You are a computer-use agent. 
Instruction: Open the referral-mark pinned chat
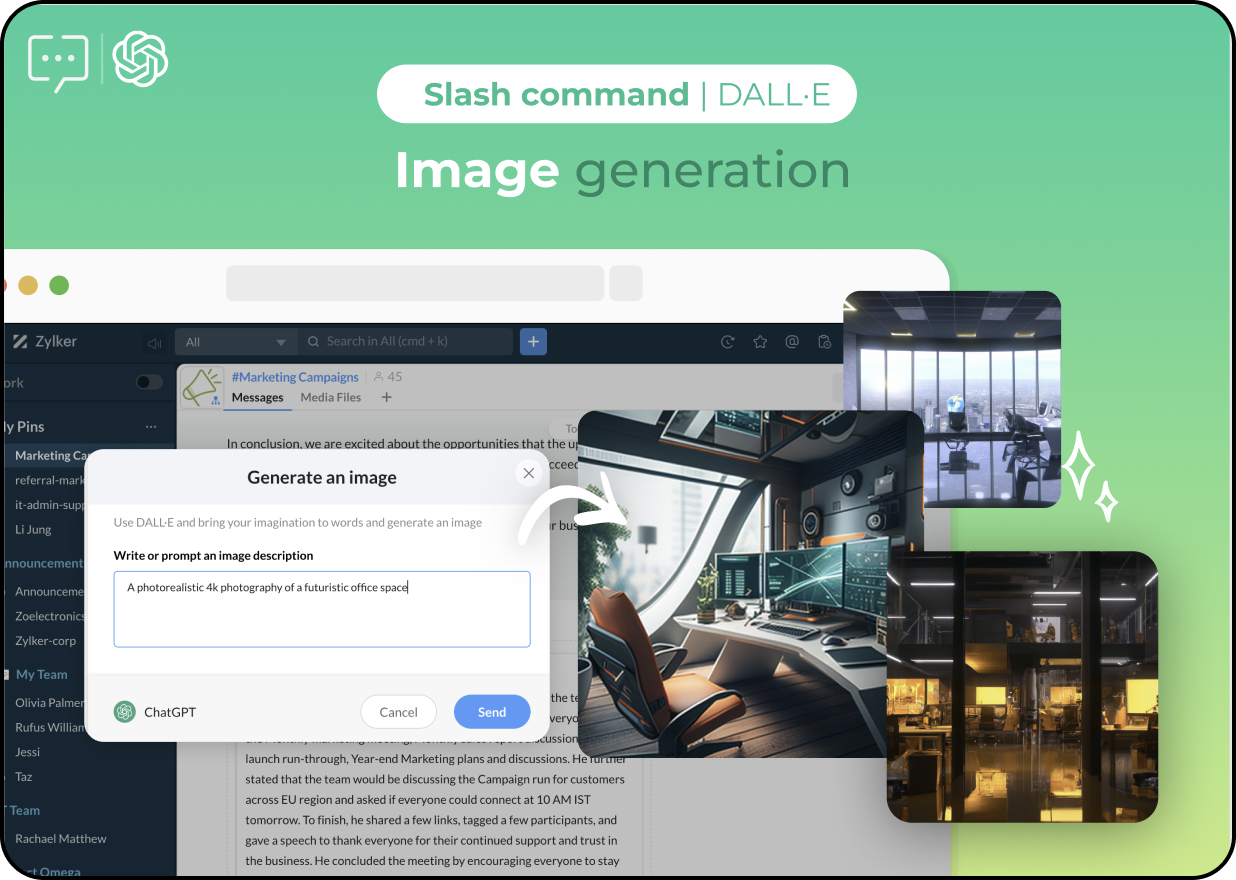[x=50, y=480]
